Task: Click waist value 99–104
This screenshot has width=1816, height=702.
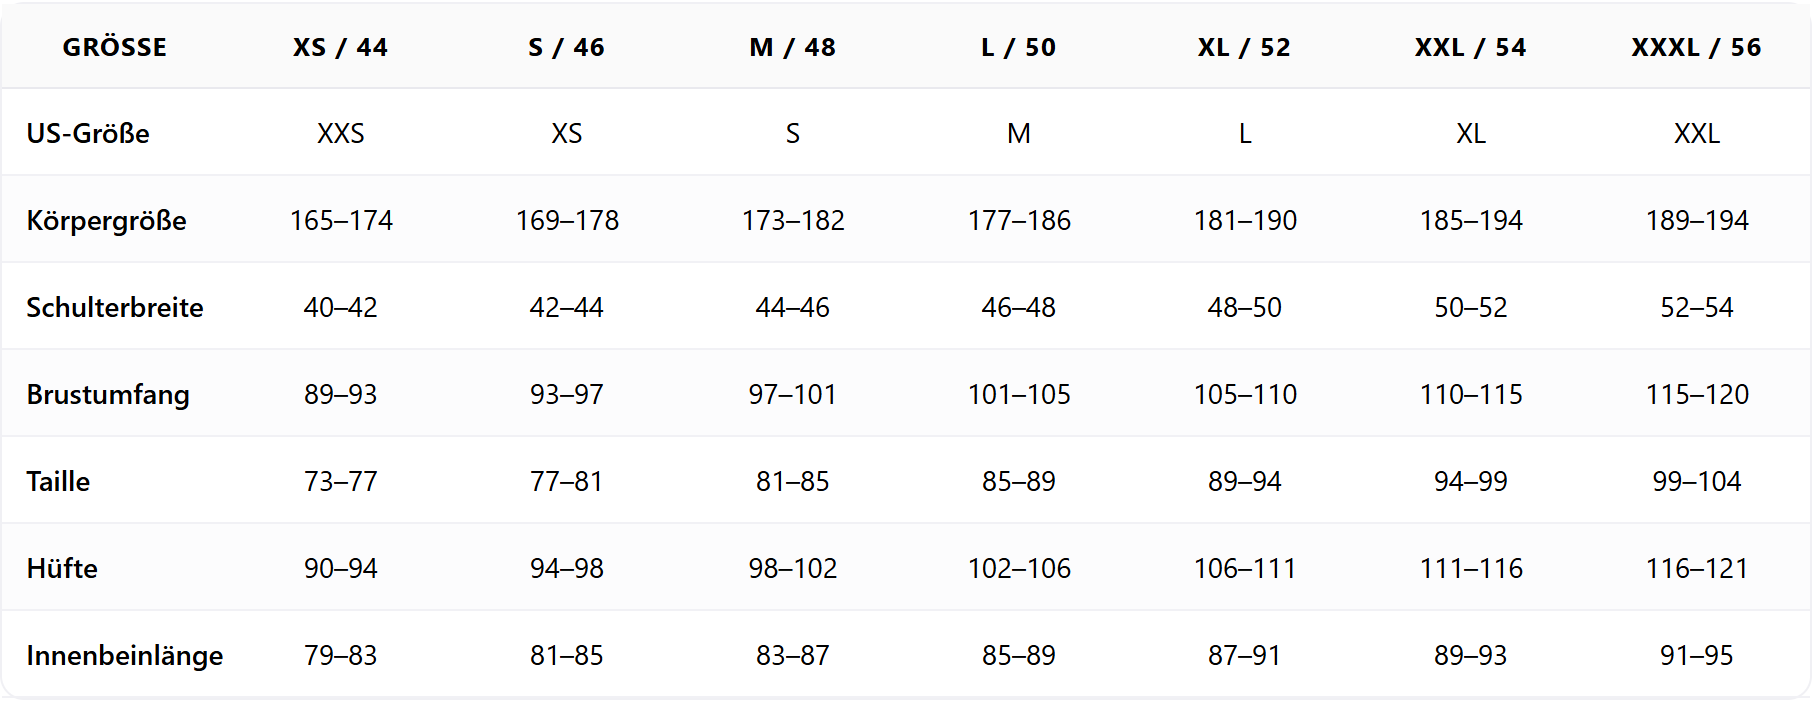Action: (x=1696, y=481)
